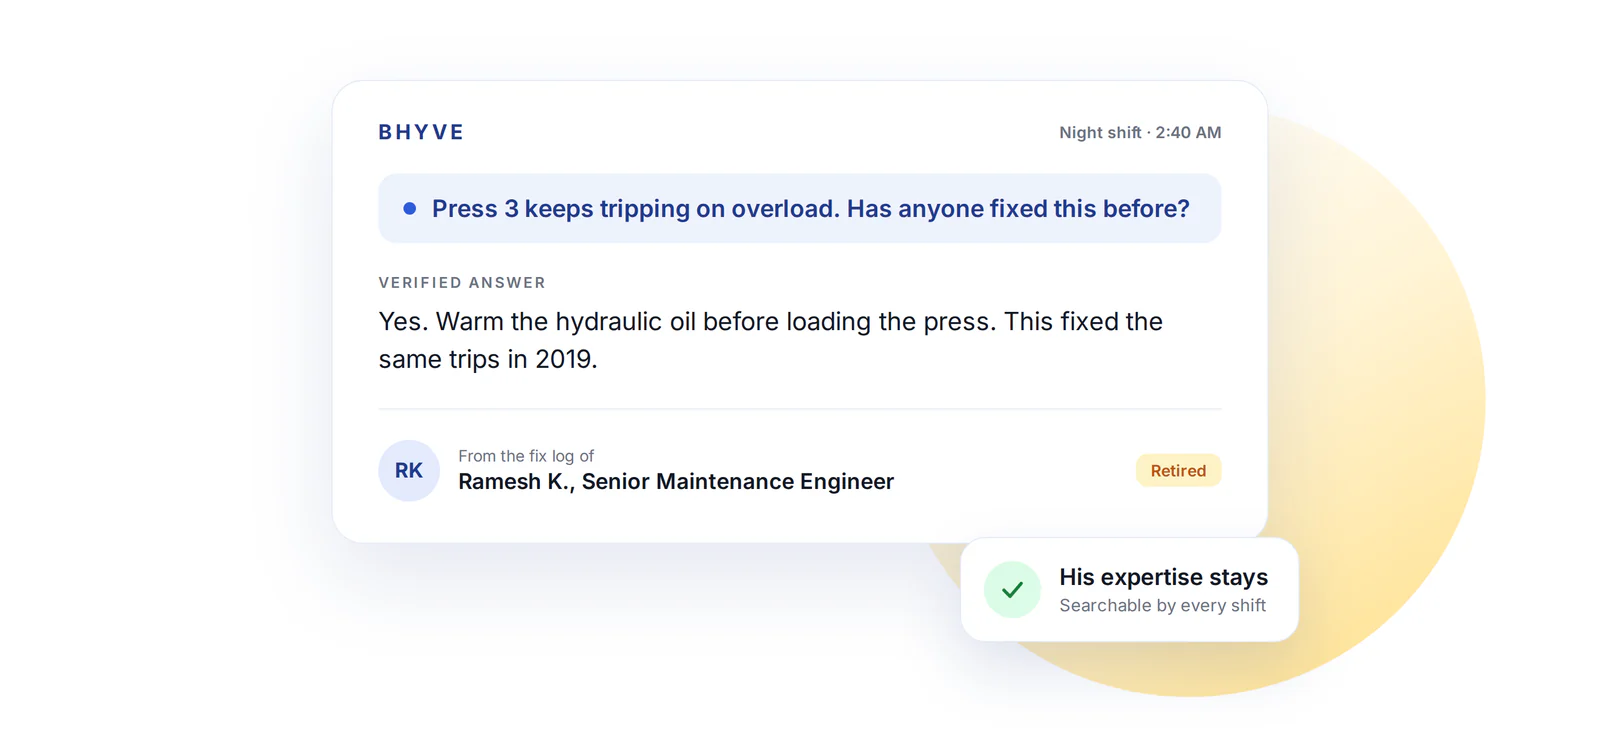Click Ramesh K., Senior Maintenance Engineer
Image resolution: width=1600 pixels, height=754 pixels.
(676, 482)
